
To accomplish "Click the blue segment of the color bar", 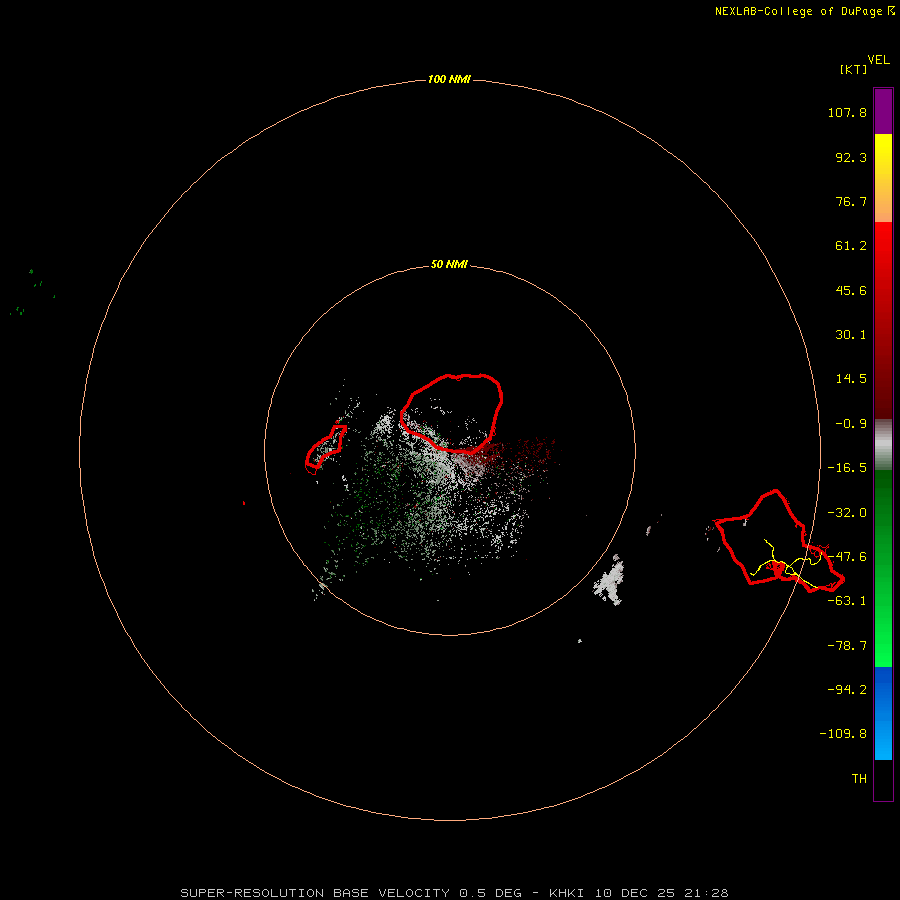I will [x=883, y=713].
